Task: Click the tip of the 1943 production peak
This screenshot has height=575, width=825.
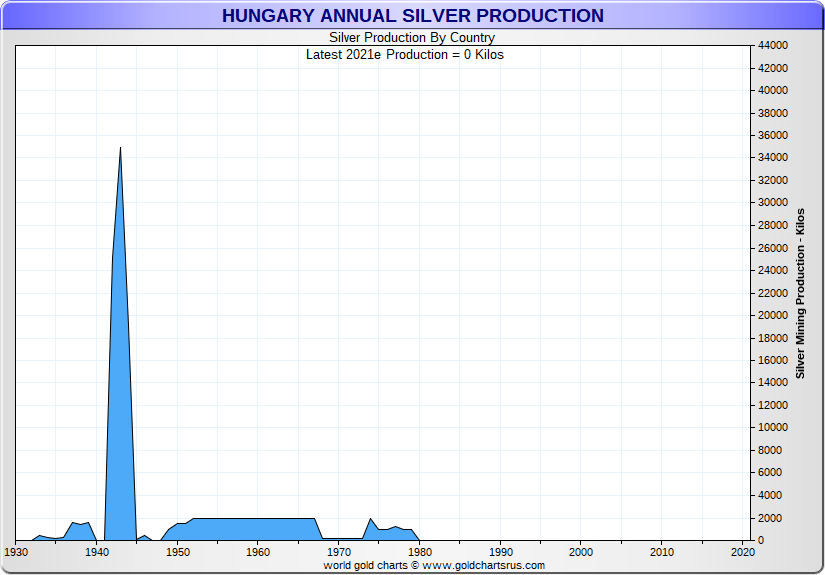Action: click(x=120, y=149)
